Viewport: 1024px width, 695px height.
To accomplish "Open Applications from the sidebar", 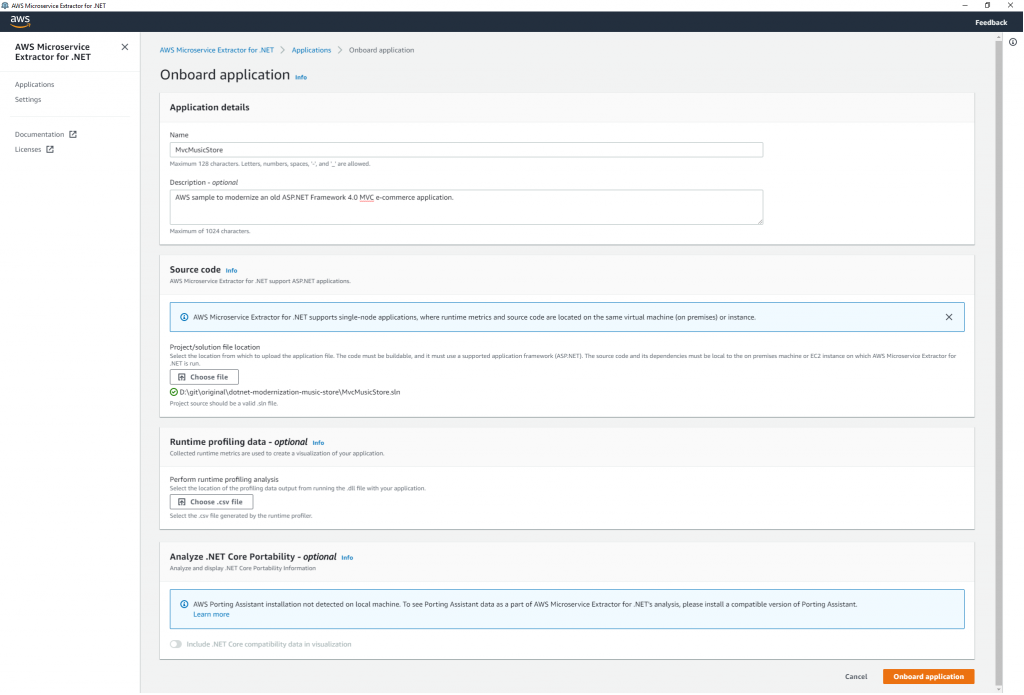I will (36, 84).
